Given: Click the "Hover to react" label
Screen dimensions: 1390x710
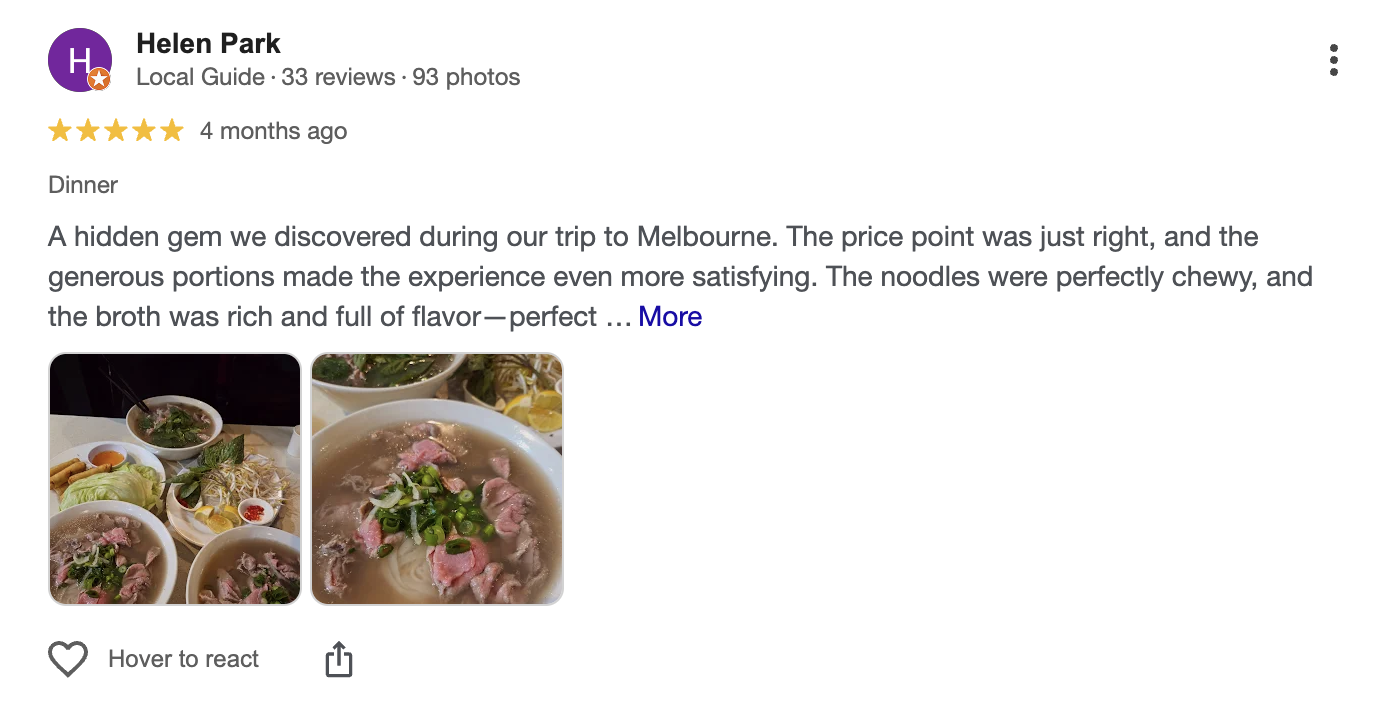Looking at the screenshot, I should (183, 659).
